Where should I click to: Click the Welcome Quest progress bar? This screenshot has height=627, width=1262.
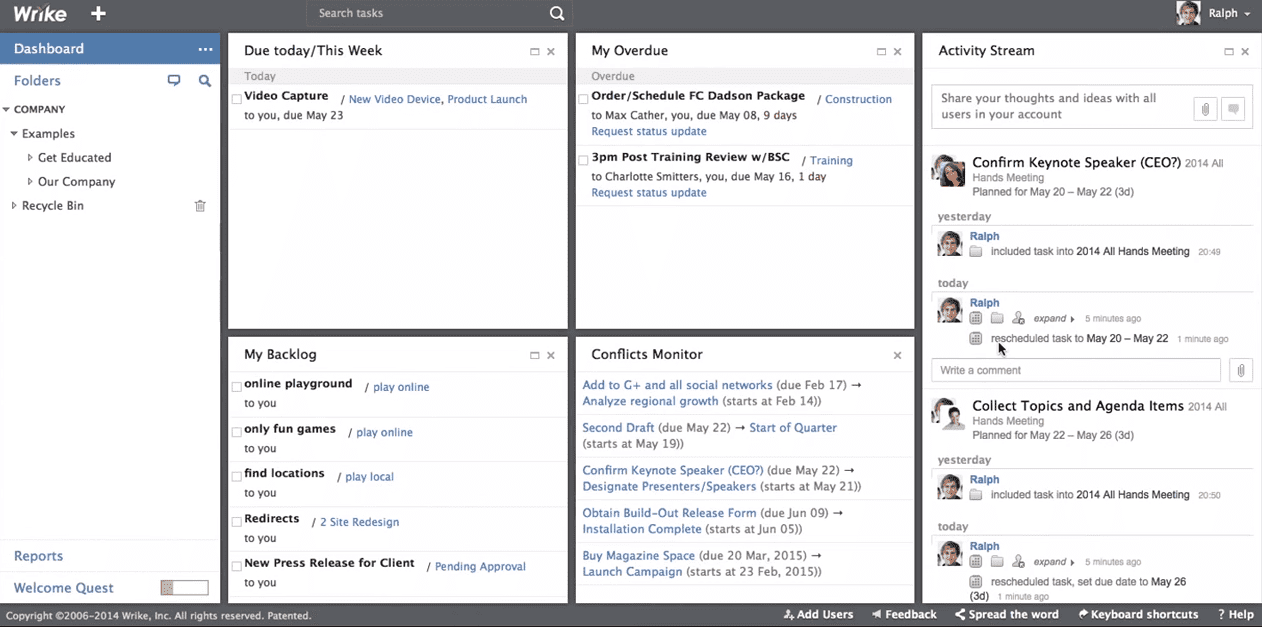click(185, 588)
